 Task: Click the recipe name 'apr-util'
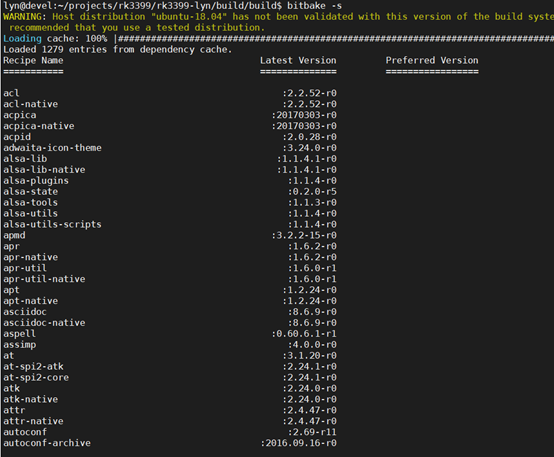pos(25,269)
